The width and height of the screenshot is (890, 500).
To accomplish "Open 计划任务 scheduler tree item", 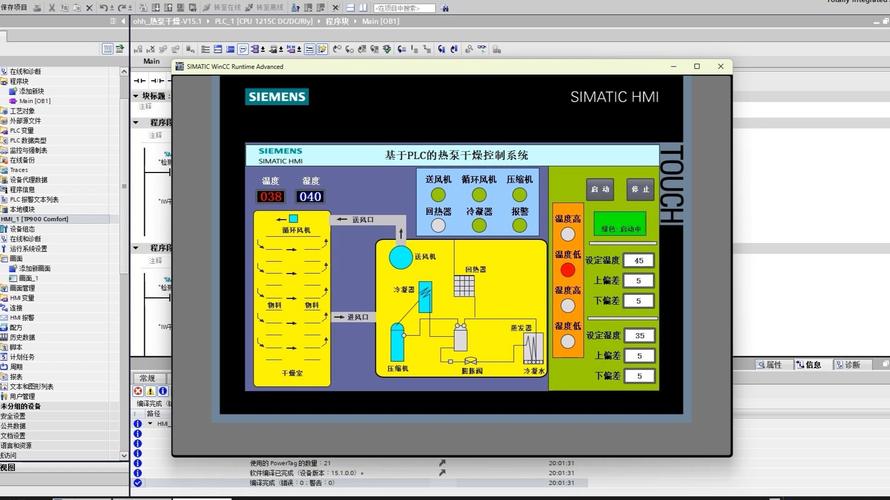I will pos(22,357).
